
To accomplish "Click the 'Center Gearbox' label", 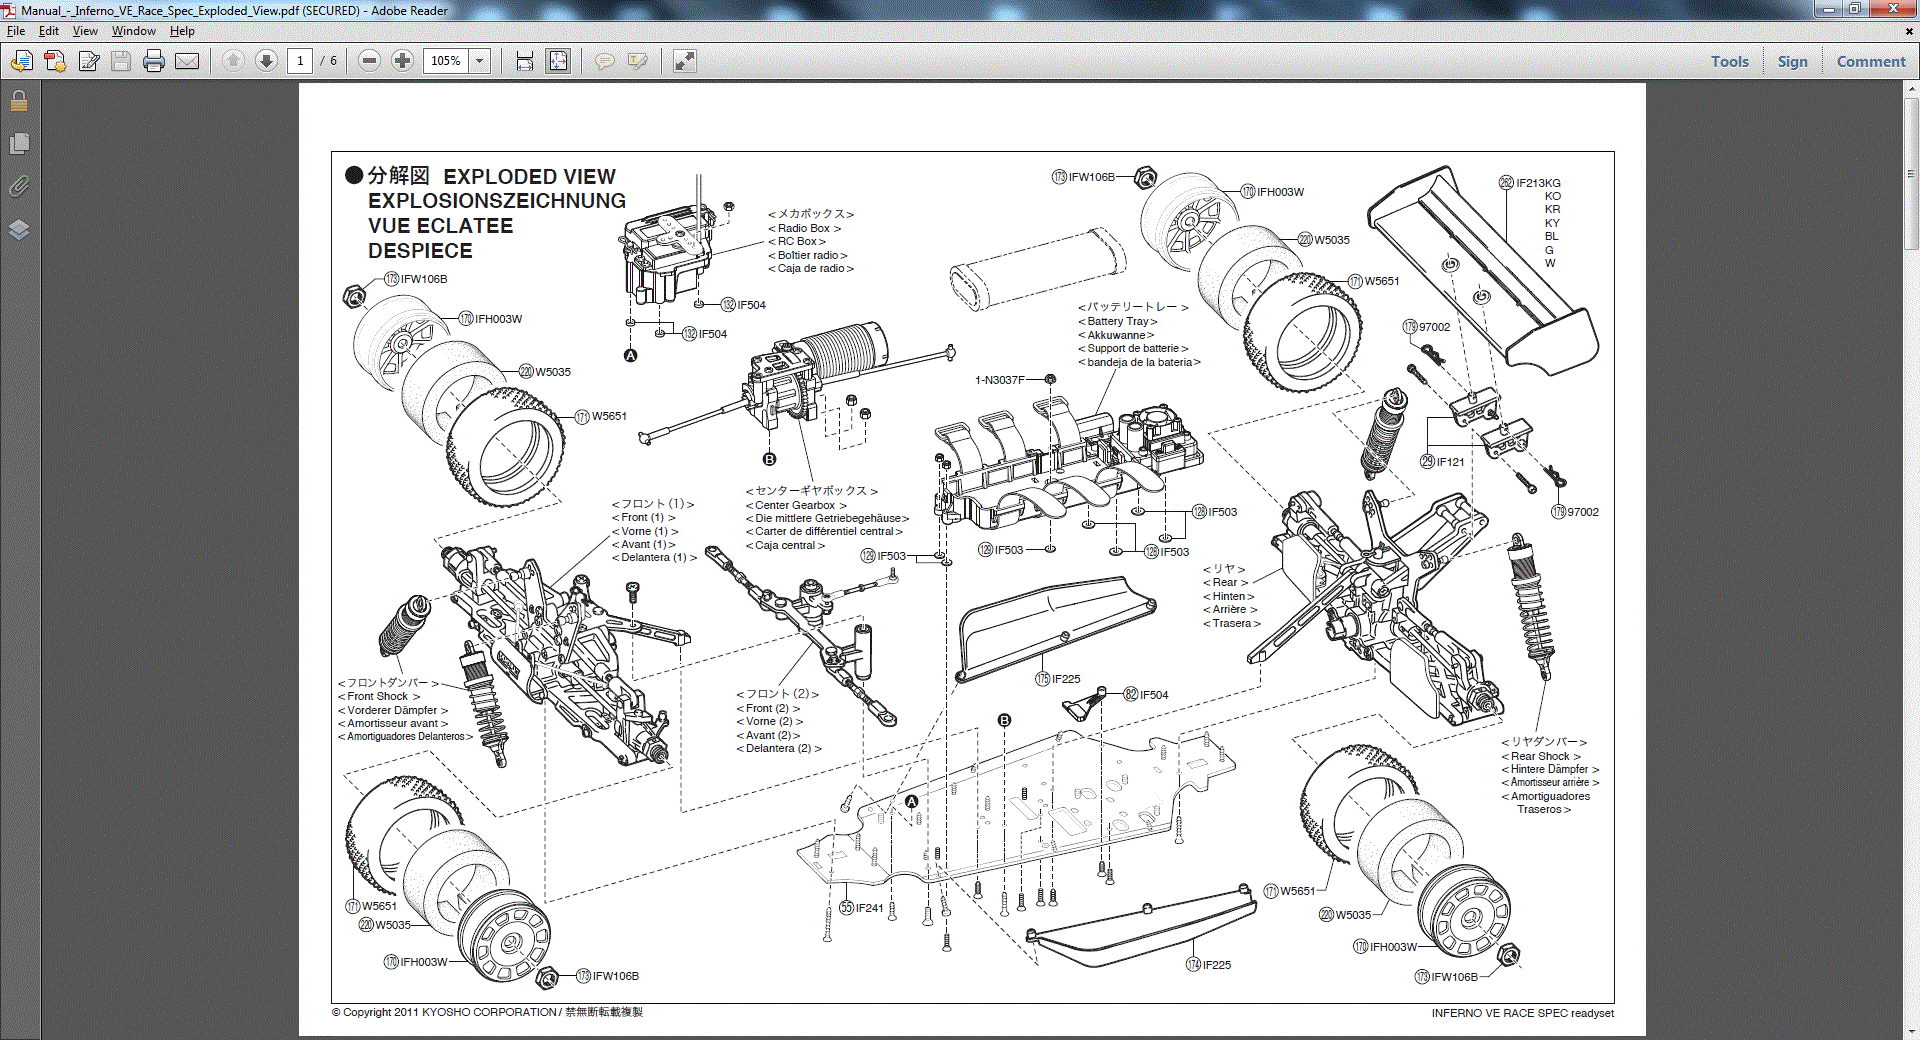I will [x=795, y=505].
